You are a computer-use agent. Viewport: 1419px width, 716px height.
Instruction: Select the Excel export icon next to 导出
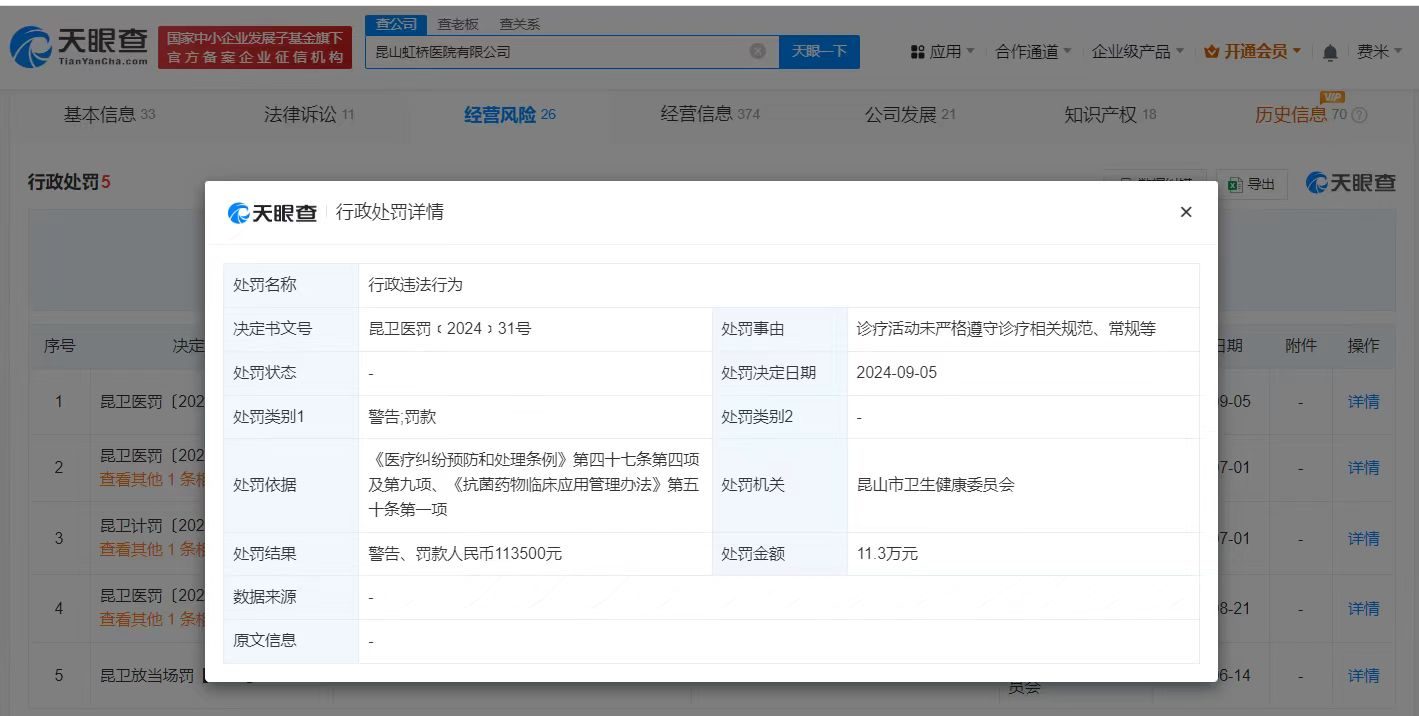(x=1235, y=184)
